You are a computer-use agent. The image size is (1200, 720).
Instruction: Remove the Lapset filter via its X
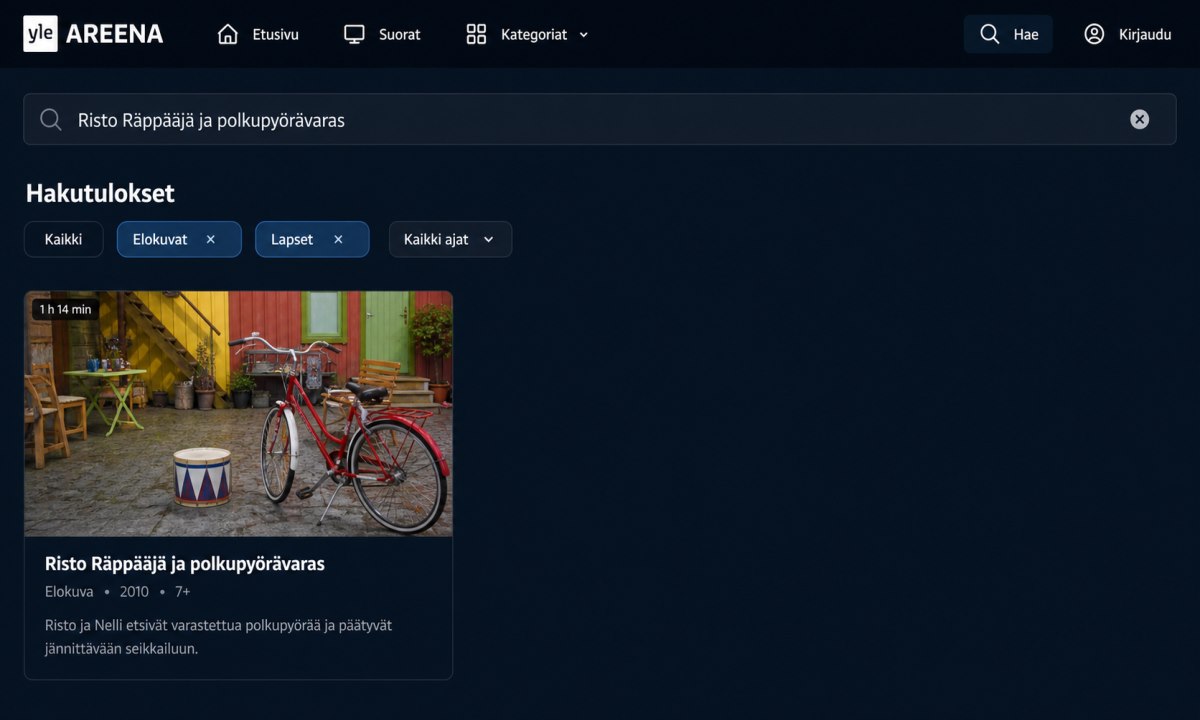coord(338,240)
